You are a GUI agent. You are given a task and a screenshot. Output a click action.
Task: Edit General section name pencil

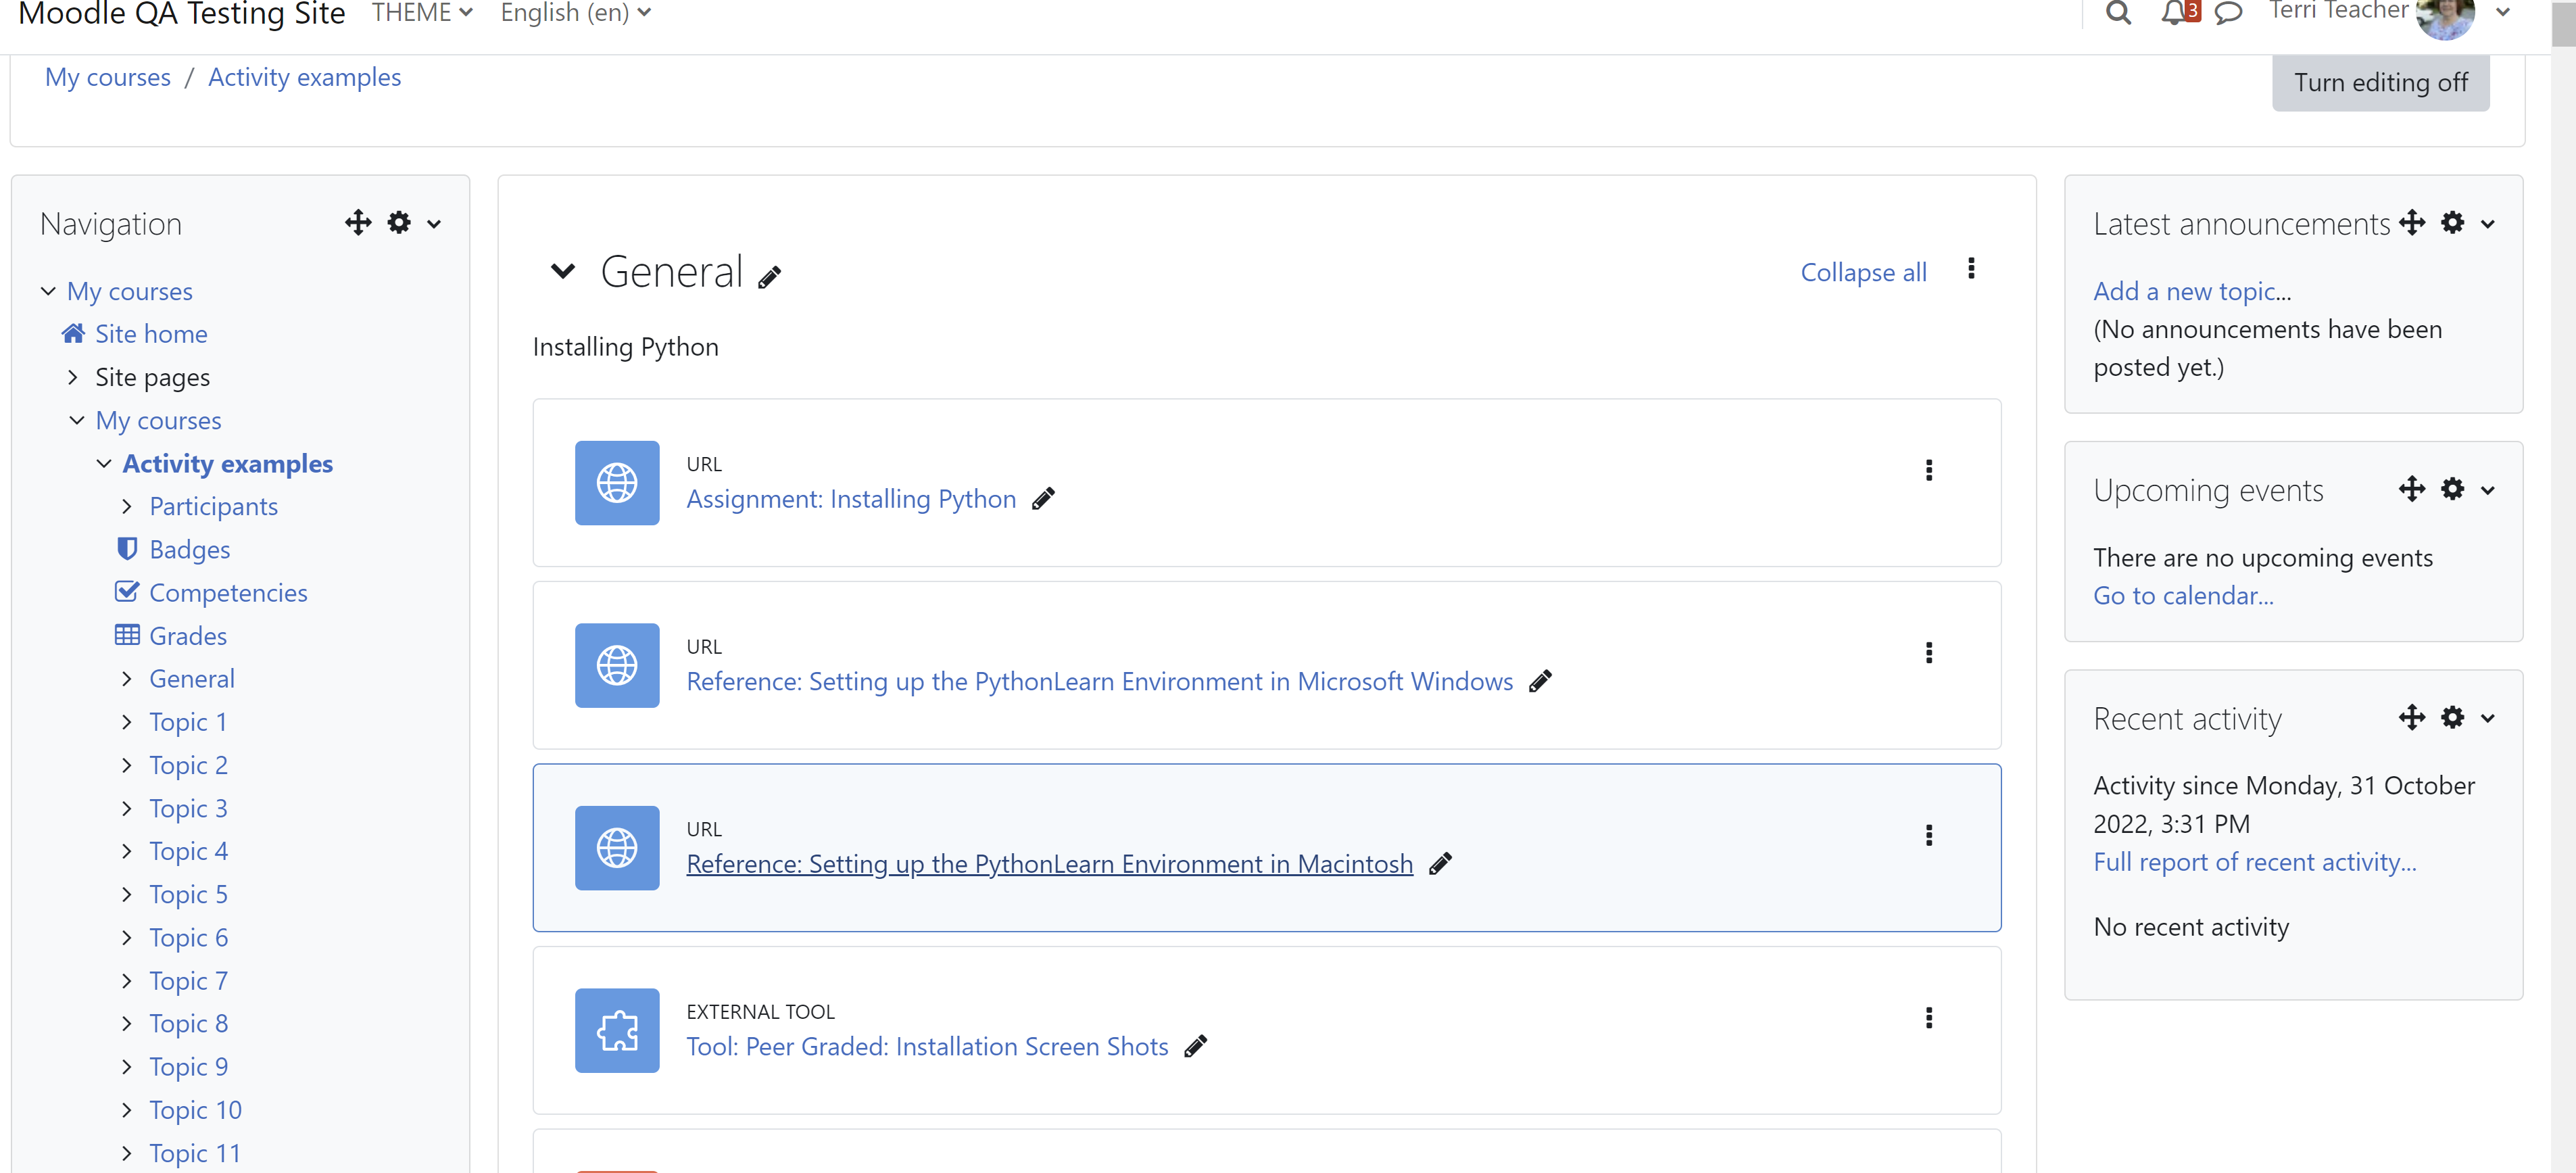click(769, 277)
